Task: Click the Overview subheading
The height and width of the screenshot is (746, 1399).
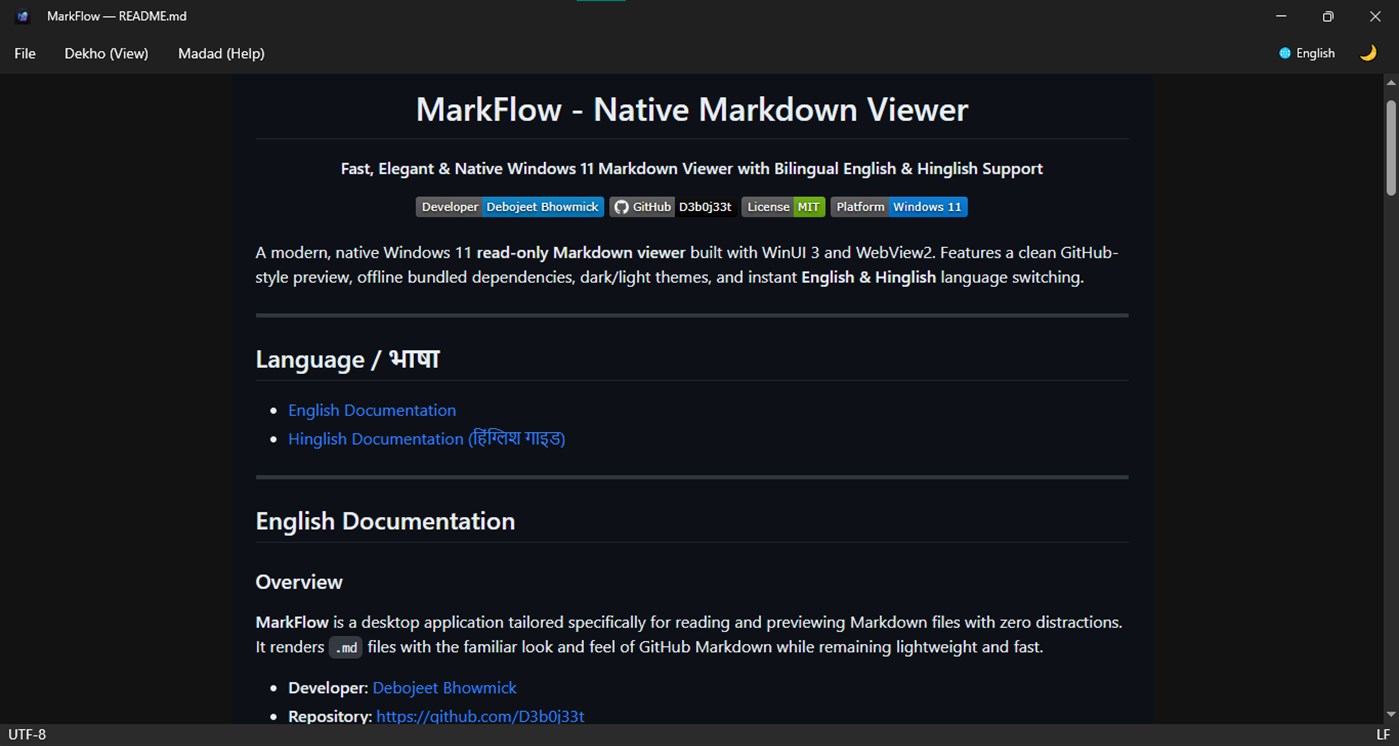Action: [299, 582]
